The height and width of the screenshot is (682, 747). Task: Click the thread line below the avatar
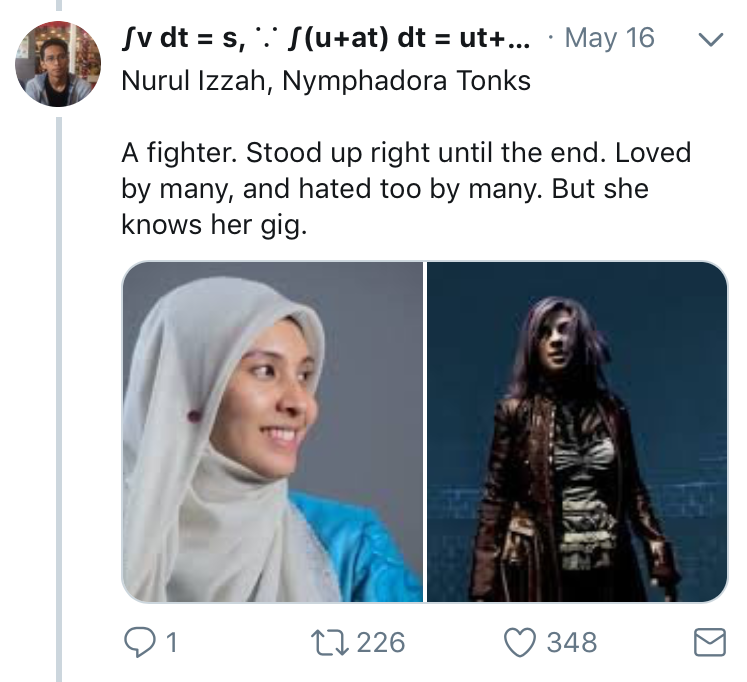(x=58, y=400)
